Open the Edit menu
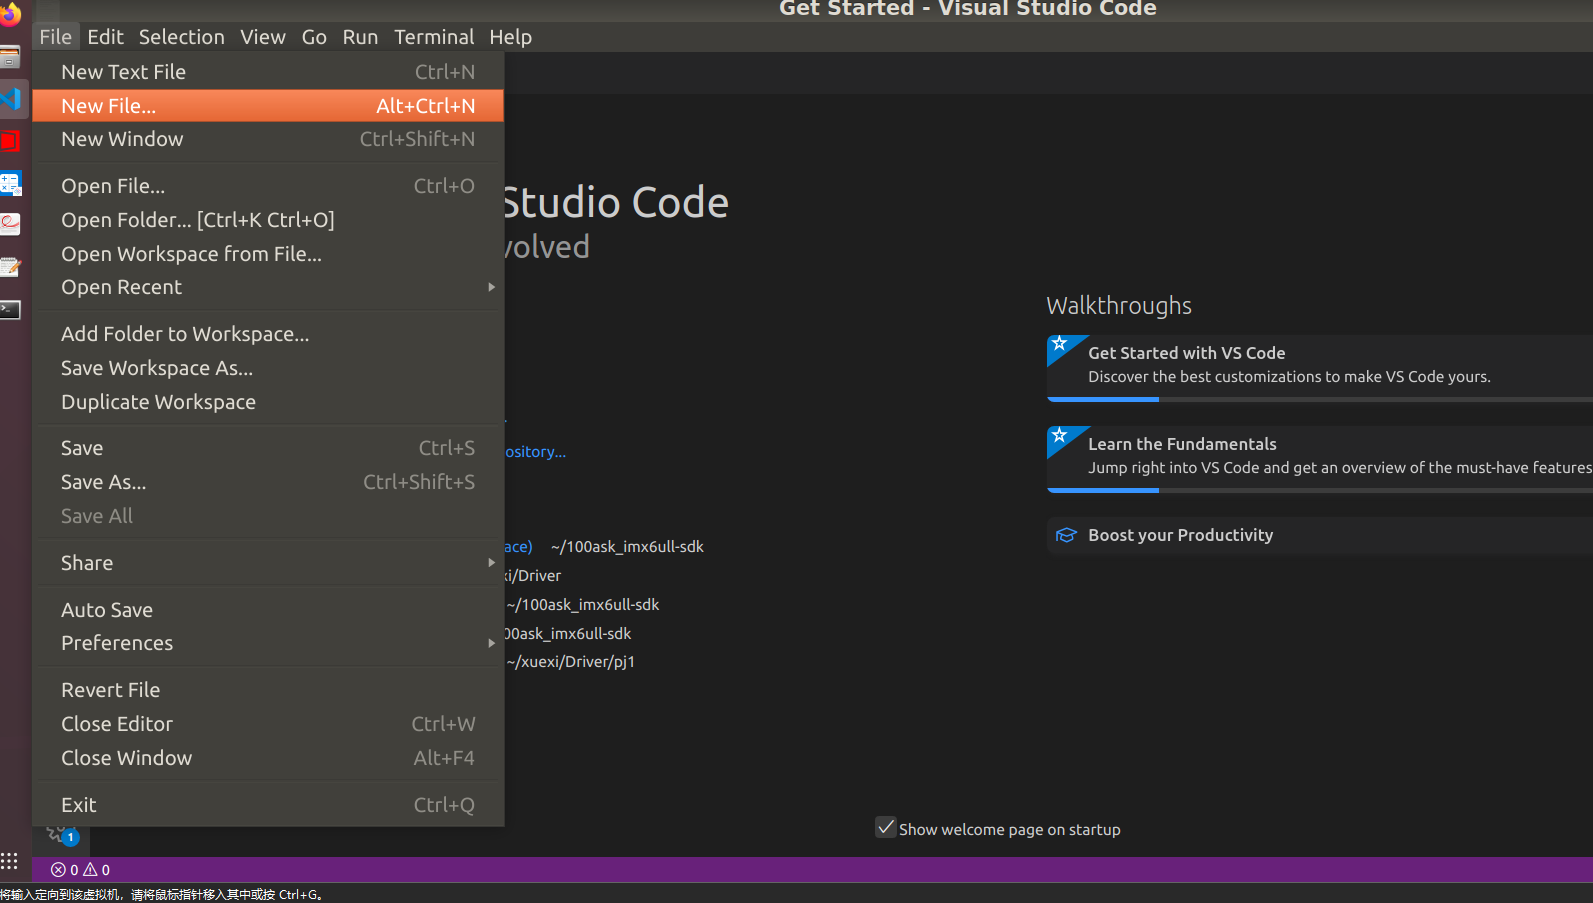Viewport: 1593px width, 903px height. click(x=105, y=37)
